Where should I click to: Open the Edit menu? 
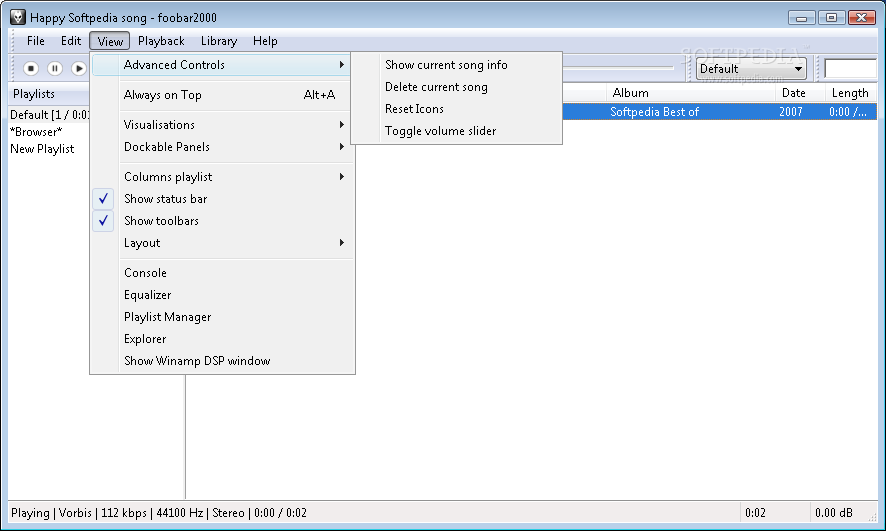point(71,41)
